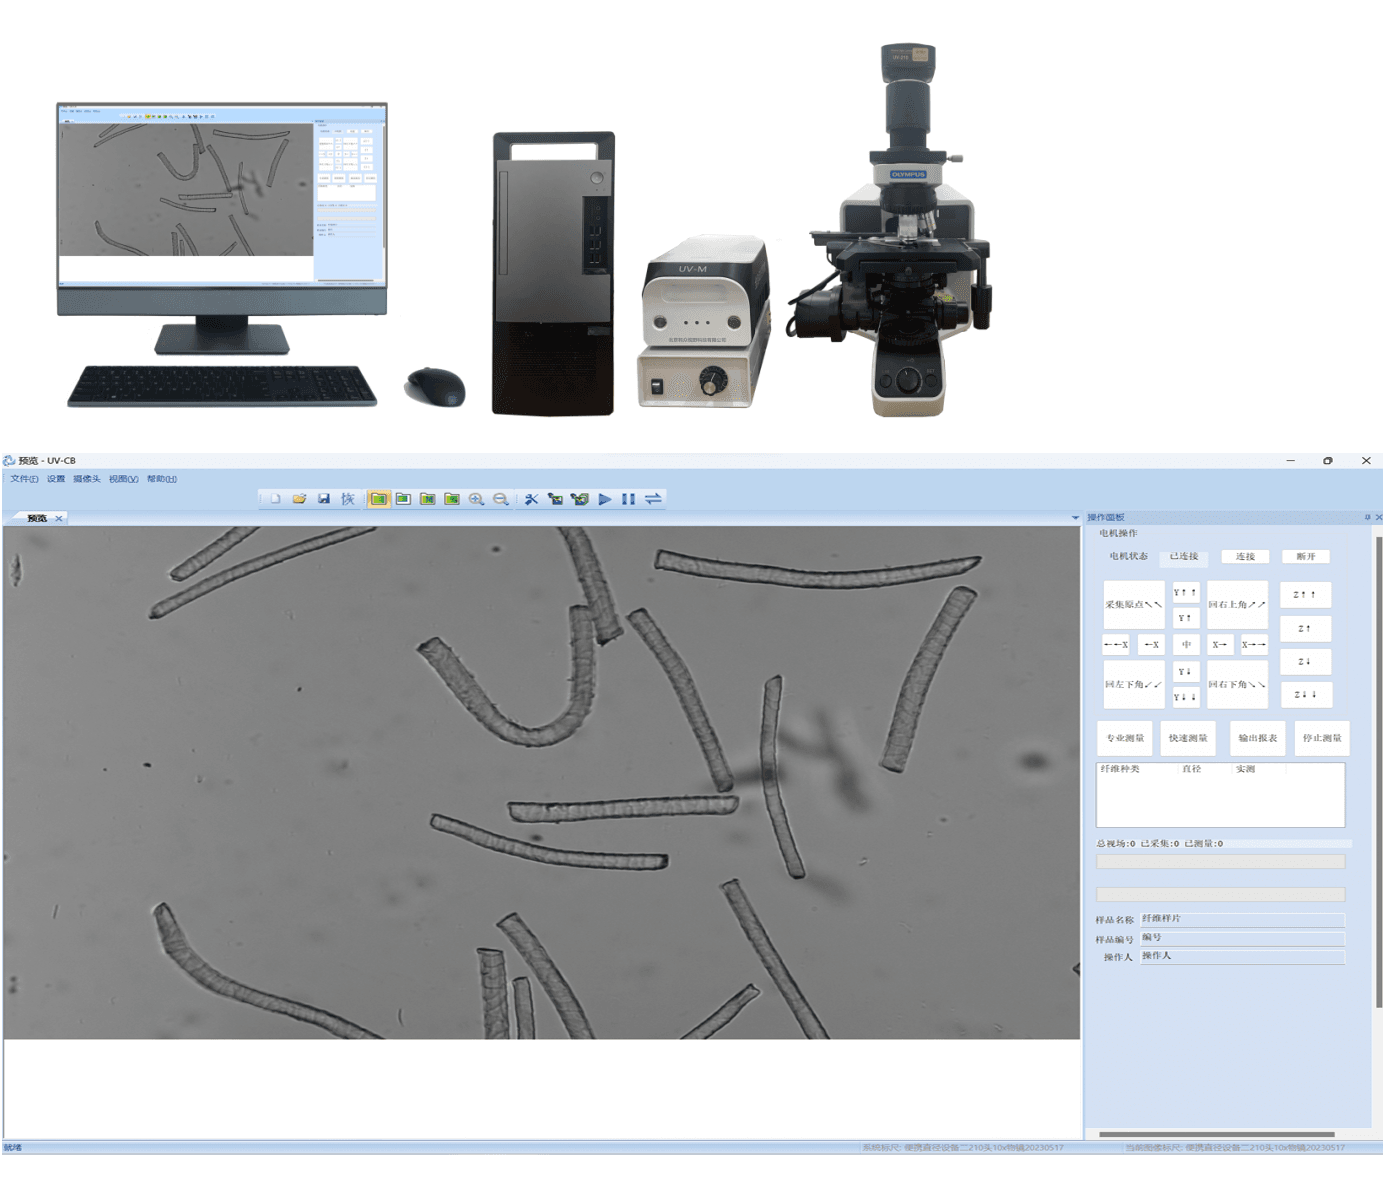
Task: Select the highlighted first image view mode icon
Action: pos(378,499)
